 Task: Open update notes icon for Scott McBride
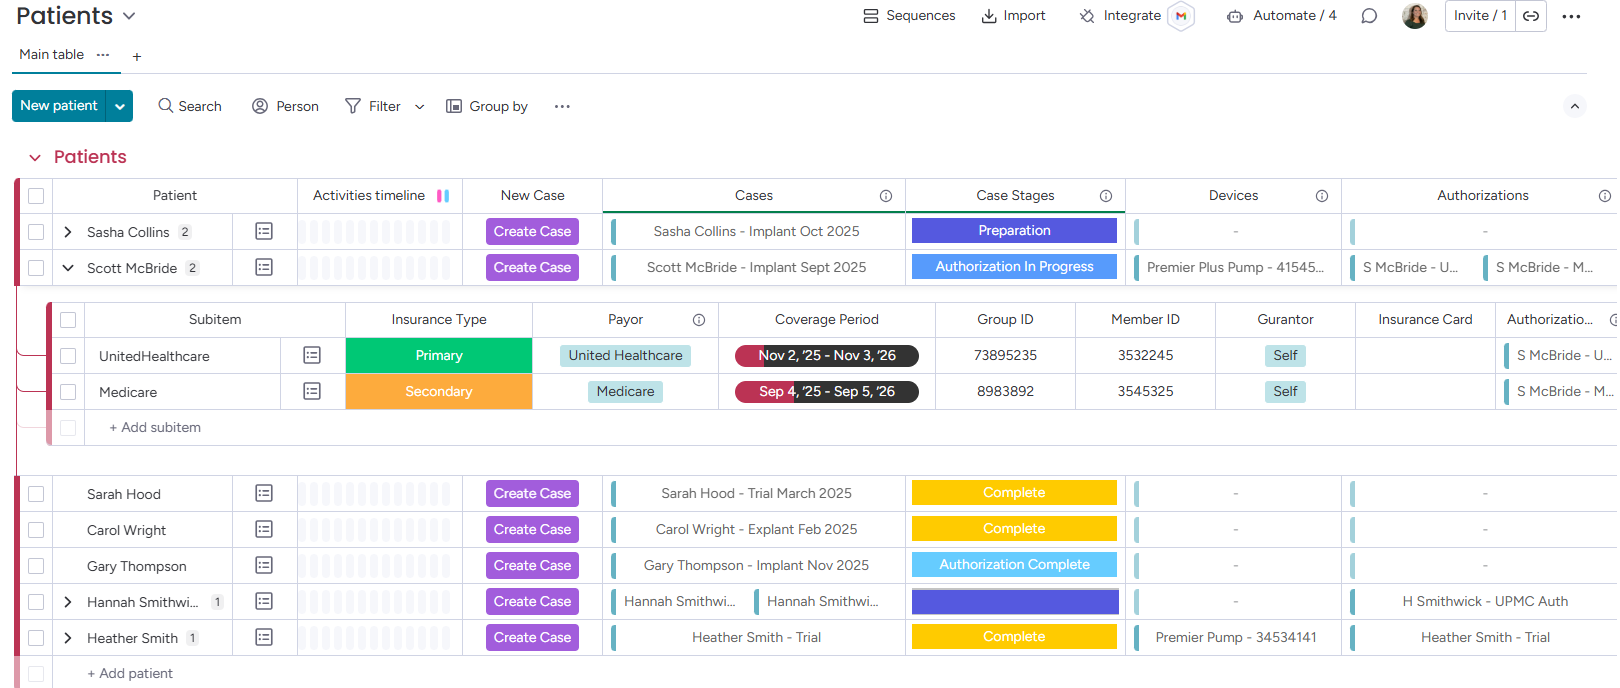pyautogui.click(x=264, y=267)
